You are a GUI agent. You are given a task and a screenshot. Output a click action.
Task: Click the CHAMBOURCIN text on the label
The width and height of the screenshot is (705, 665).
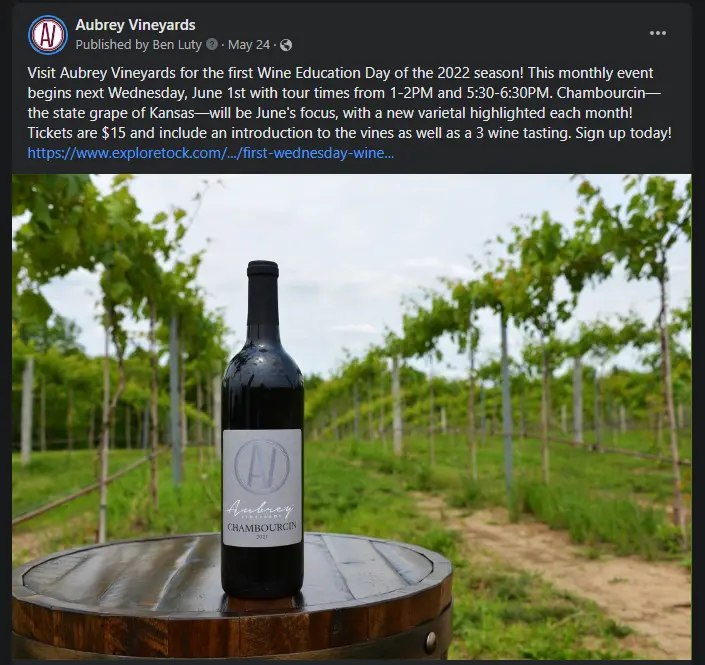(262, 527)
